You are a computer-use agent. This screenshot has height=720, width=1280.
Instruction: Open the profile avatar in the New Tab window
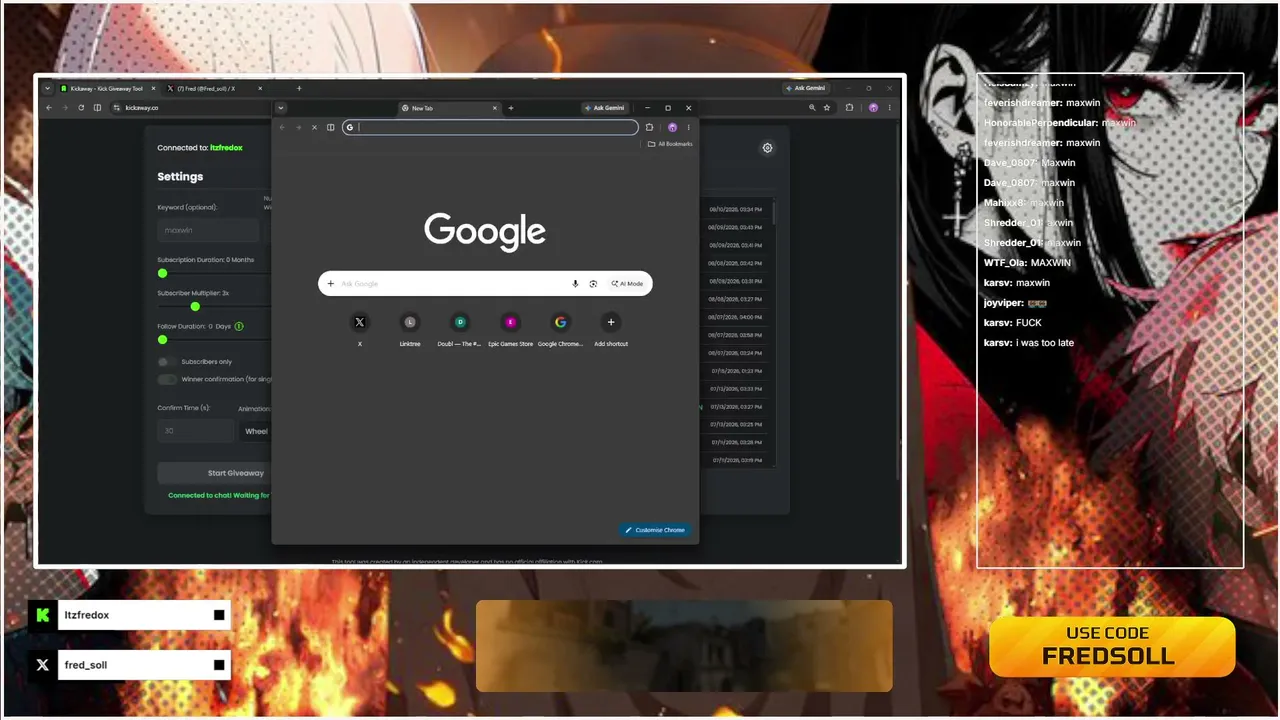coord(673,127)
